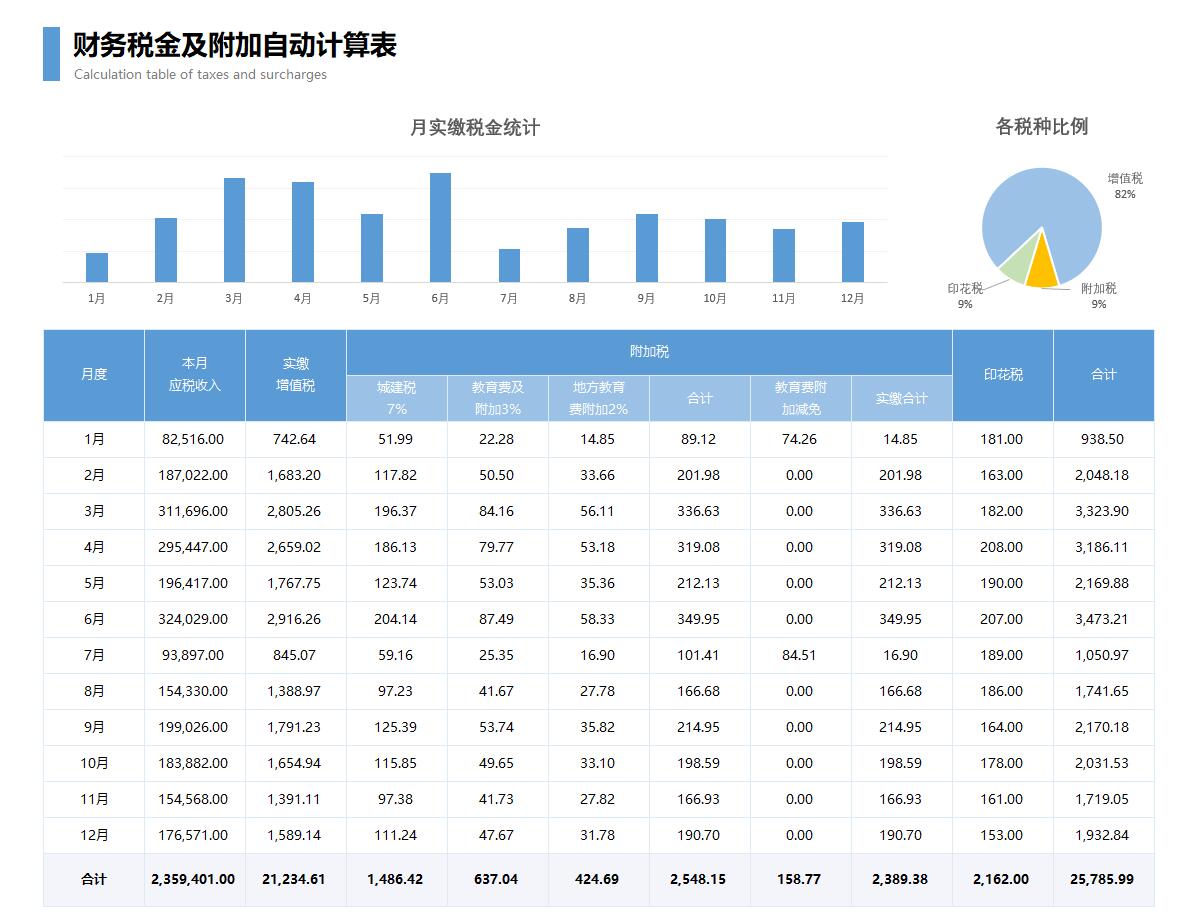
Task: Click the 6月 bar in the bar chart
Action: (x=440, y=228)
